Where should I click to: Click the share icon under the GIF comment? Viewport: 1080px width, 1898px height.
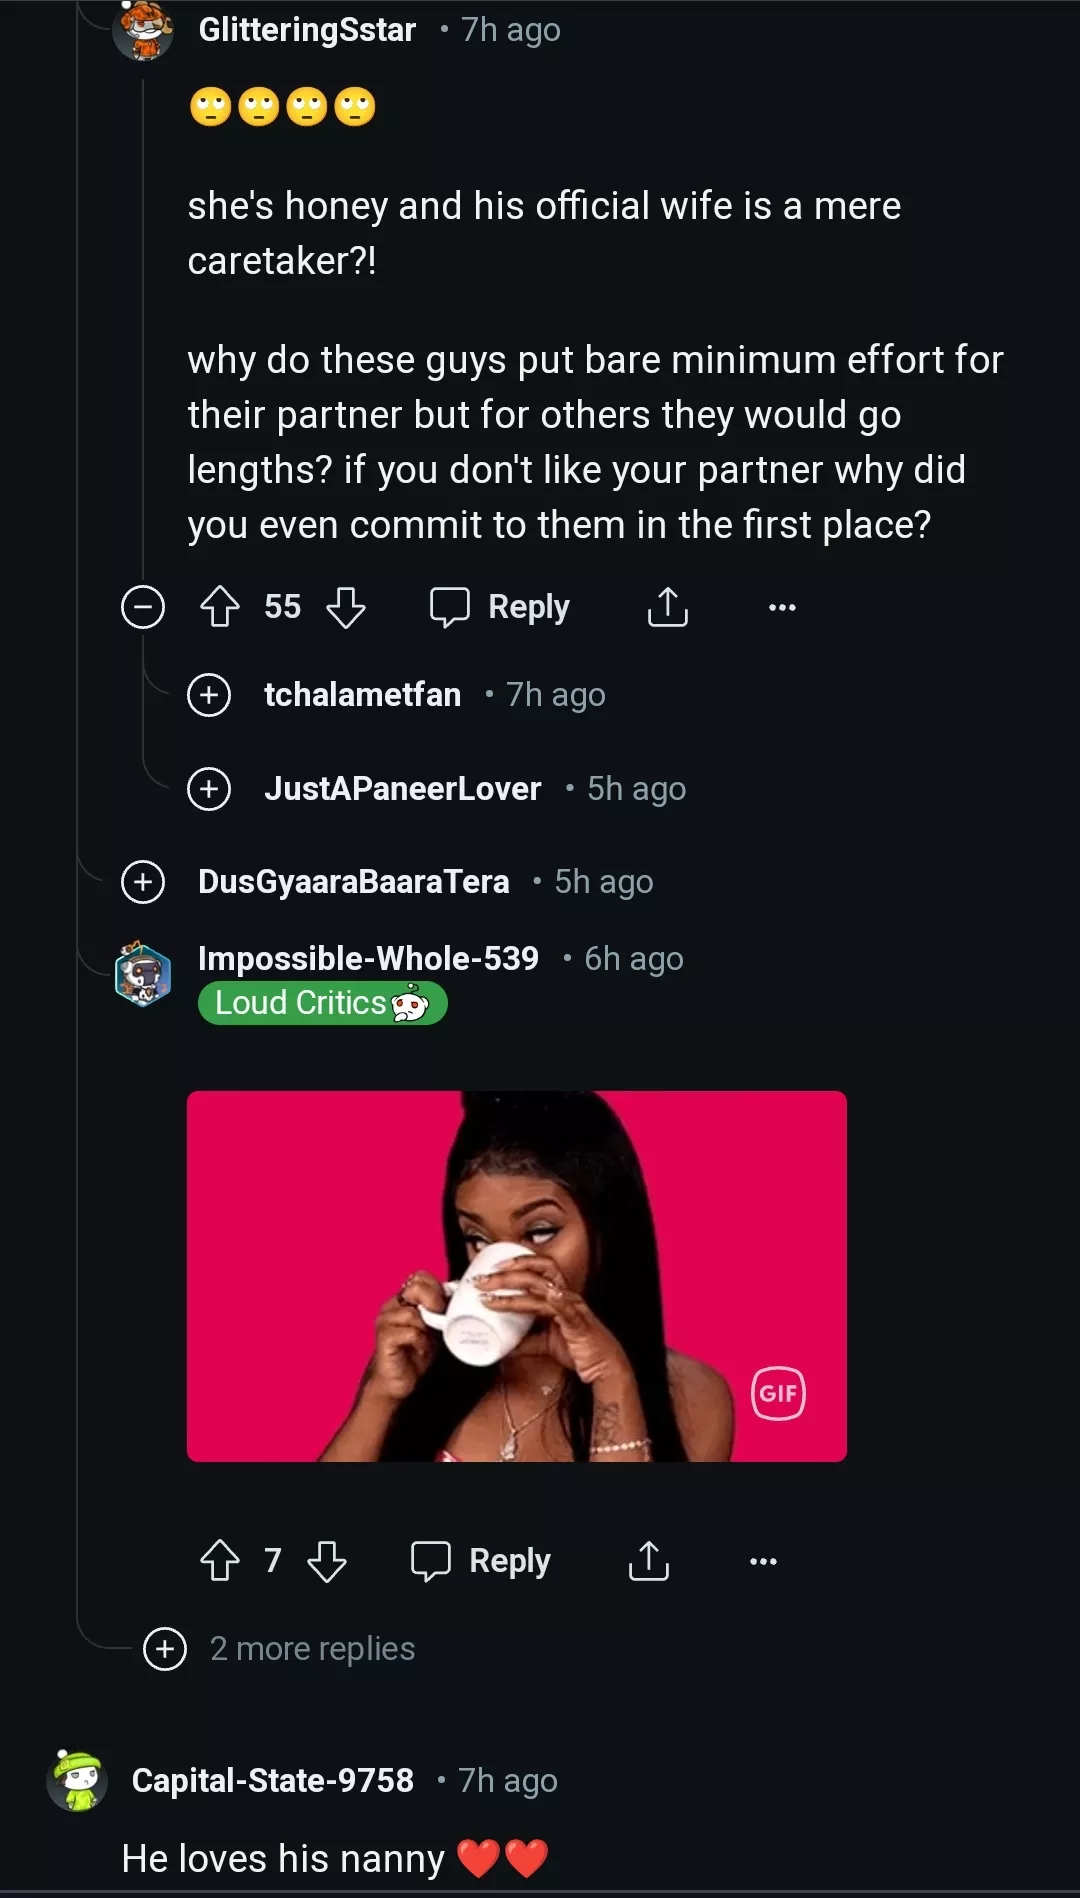pos(648,1560)
